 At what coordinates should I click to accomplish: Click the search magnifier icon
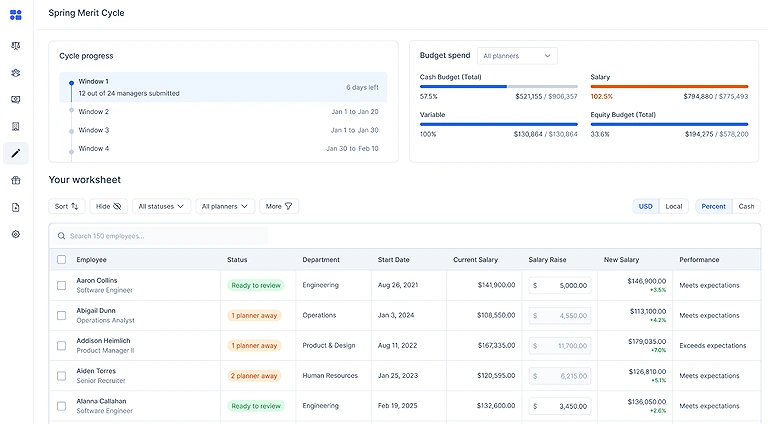[x=61, y=236]
